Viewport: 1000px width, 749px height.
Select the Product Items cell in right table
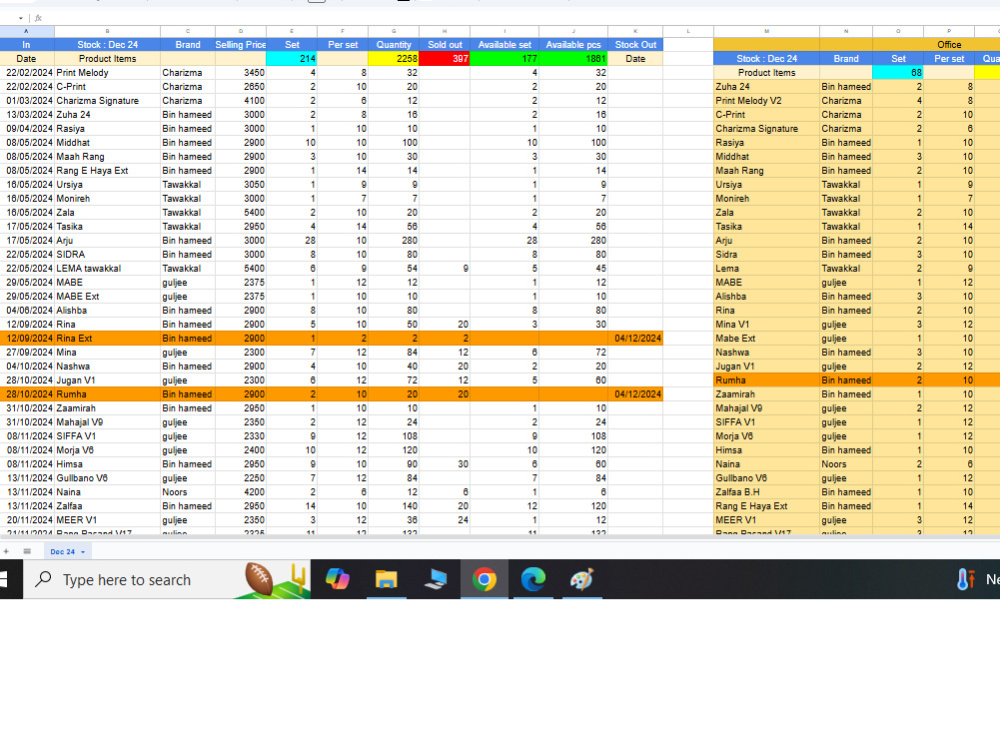click(767, 73)
